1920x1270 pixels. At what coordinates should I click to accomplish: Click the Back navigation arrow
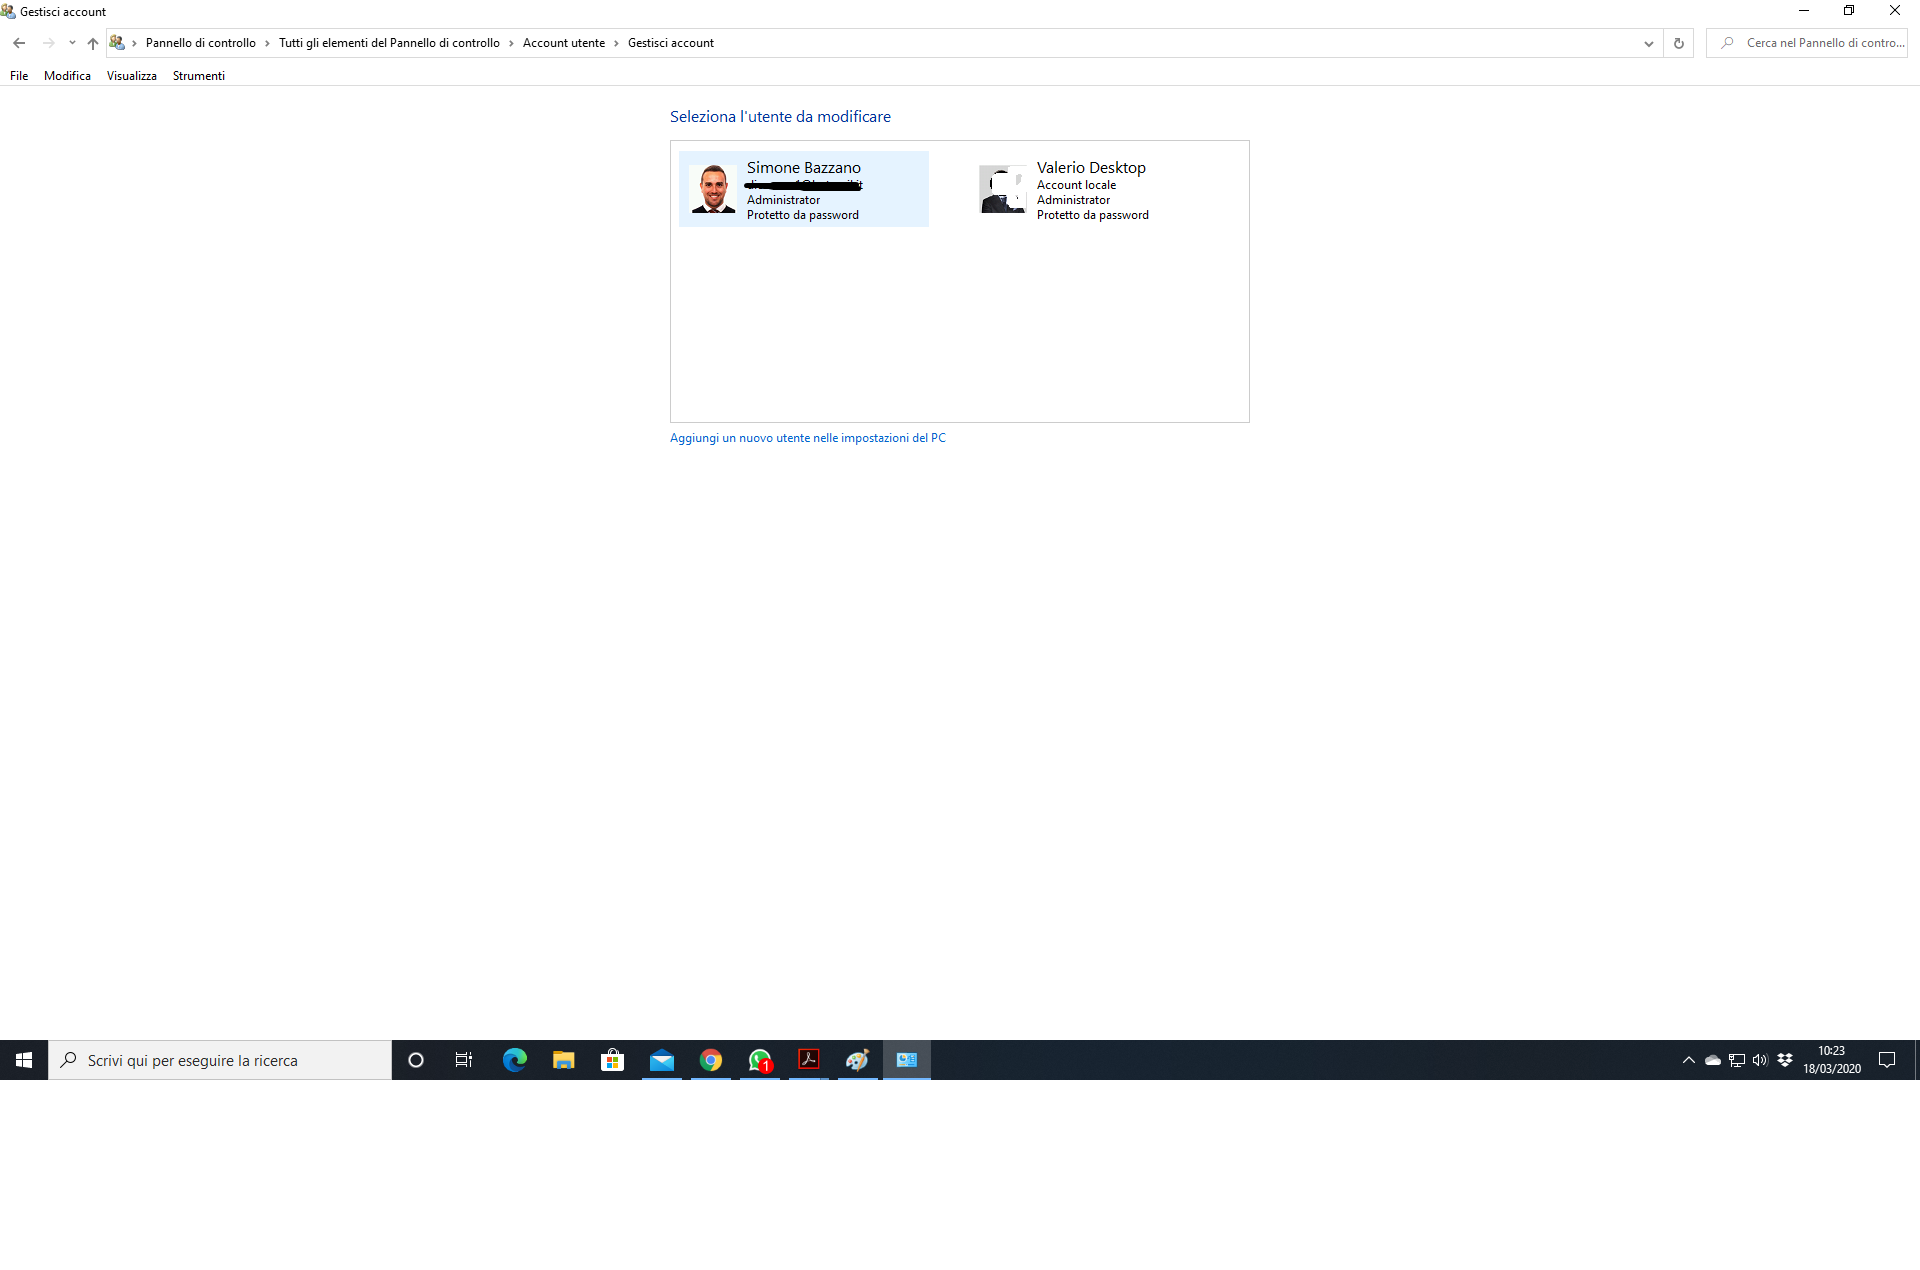pyautogui.click(x=19, y=43)
